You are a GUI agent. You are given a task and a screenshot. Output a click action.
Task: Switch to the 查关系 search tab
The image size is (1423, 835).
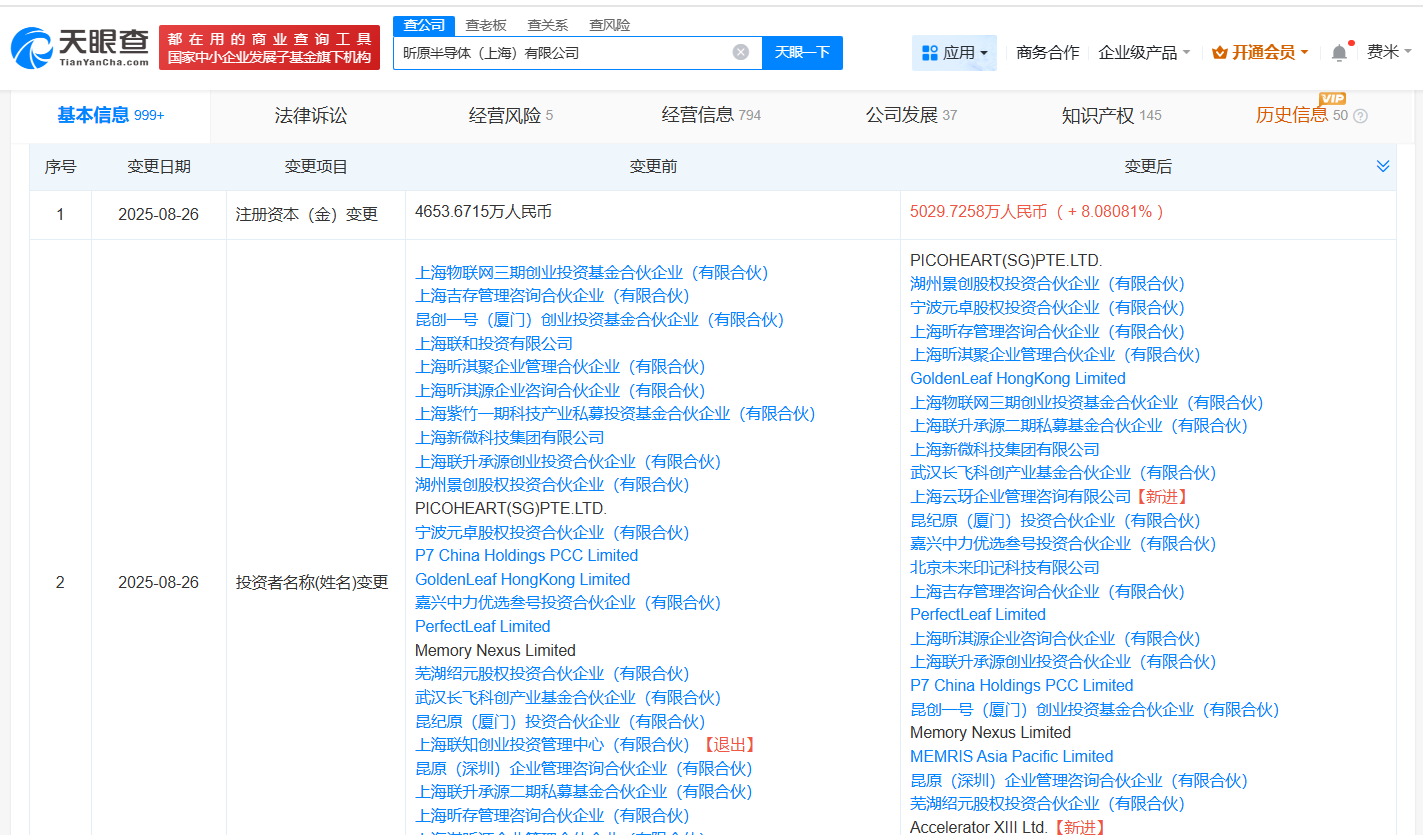tap(547, 25)
